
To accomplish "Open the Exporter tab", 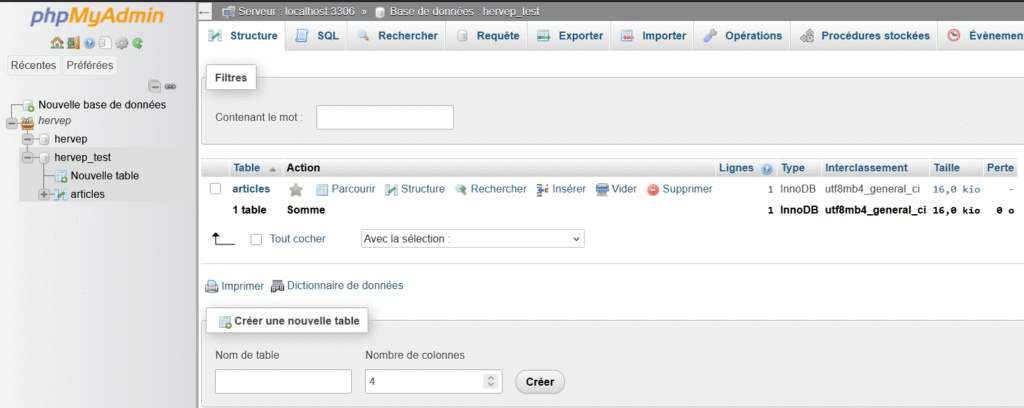I will point(570,36).
